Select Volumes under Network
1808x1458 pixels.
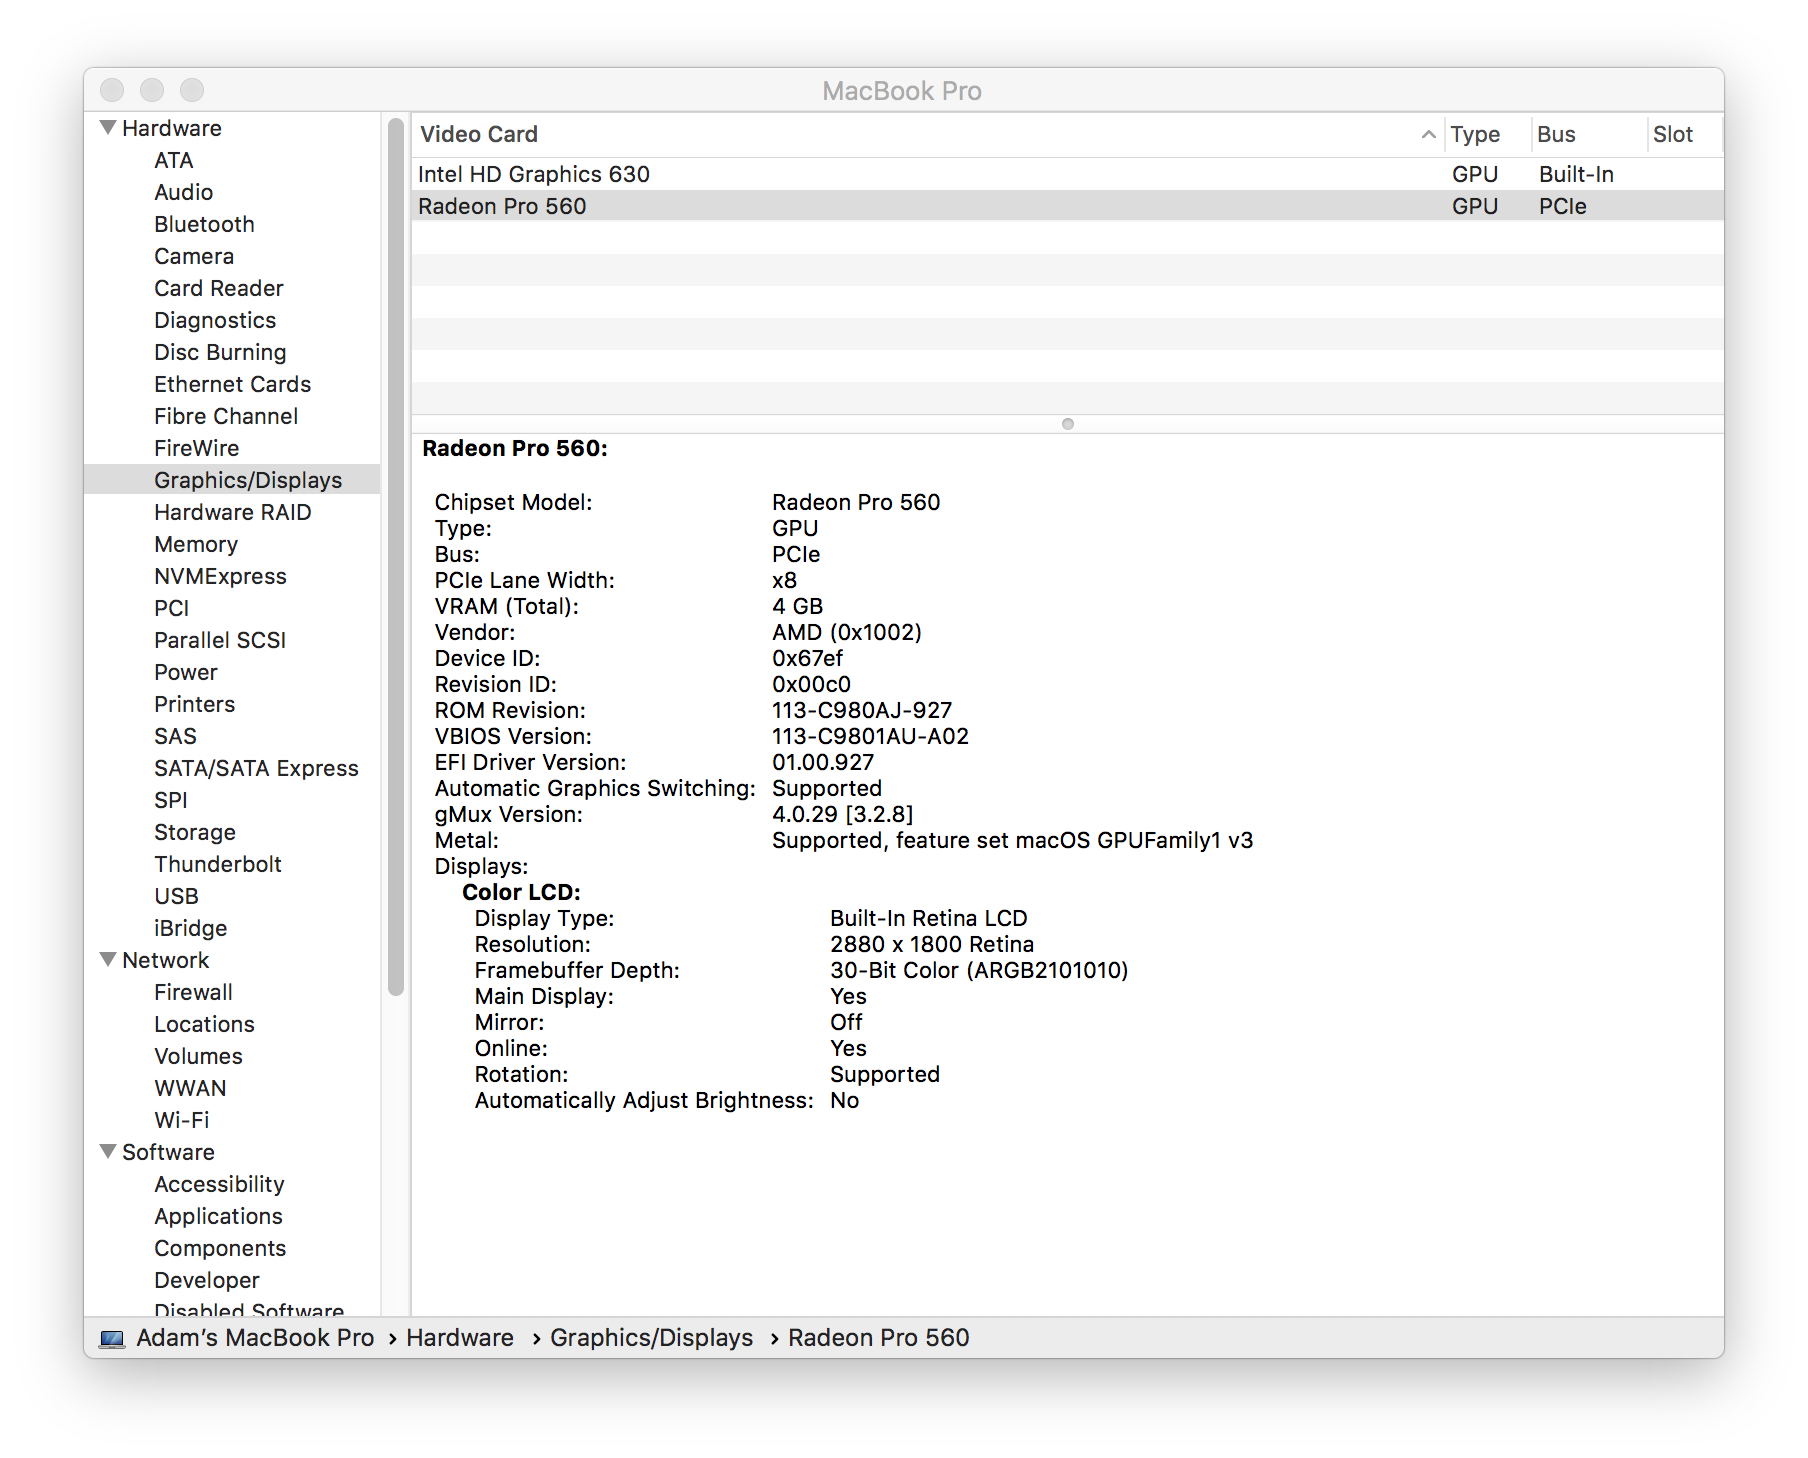coord(199,1056)
